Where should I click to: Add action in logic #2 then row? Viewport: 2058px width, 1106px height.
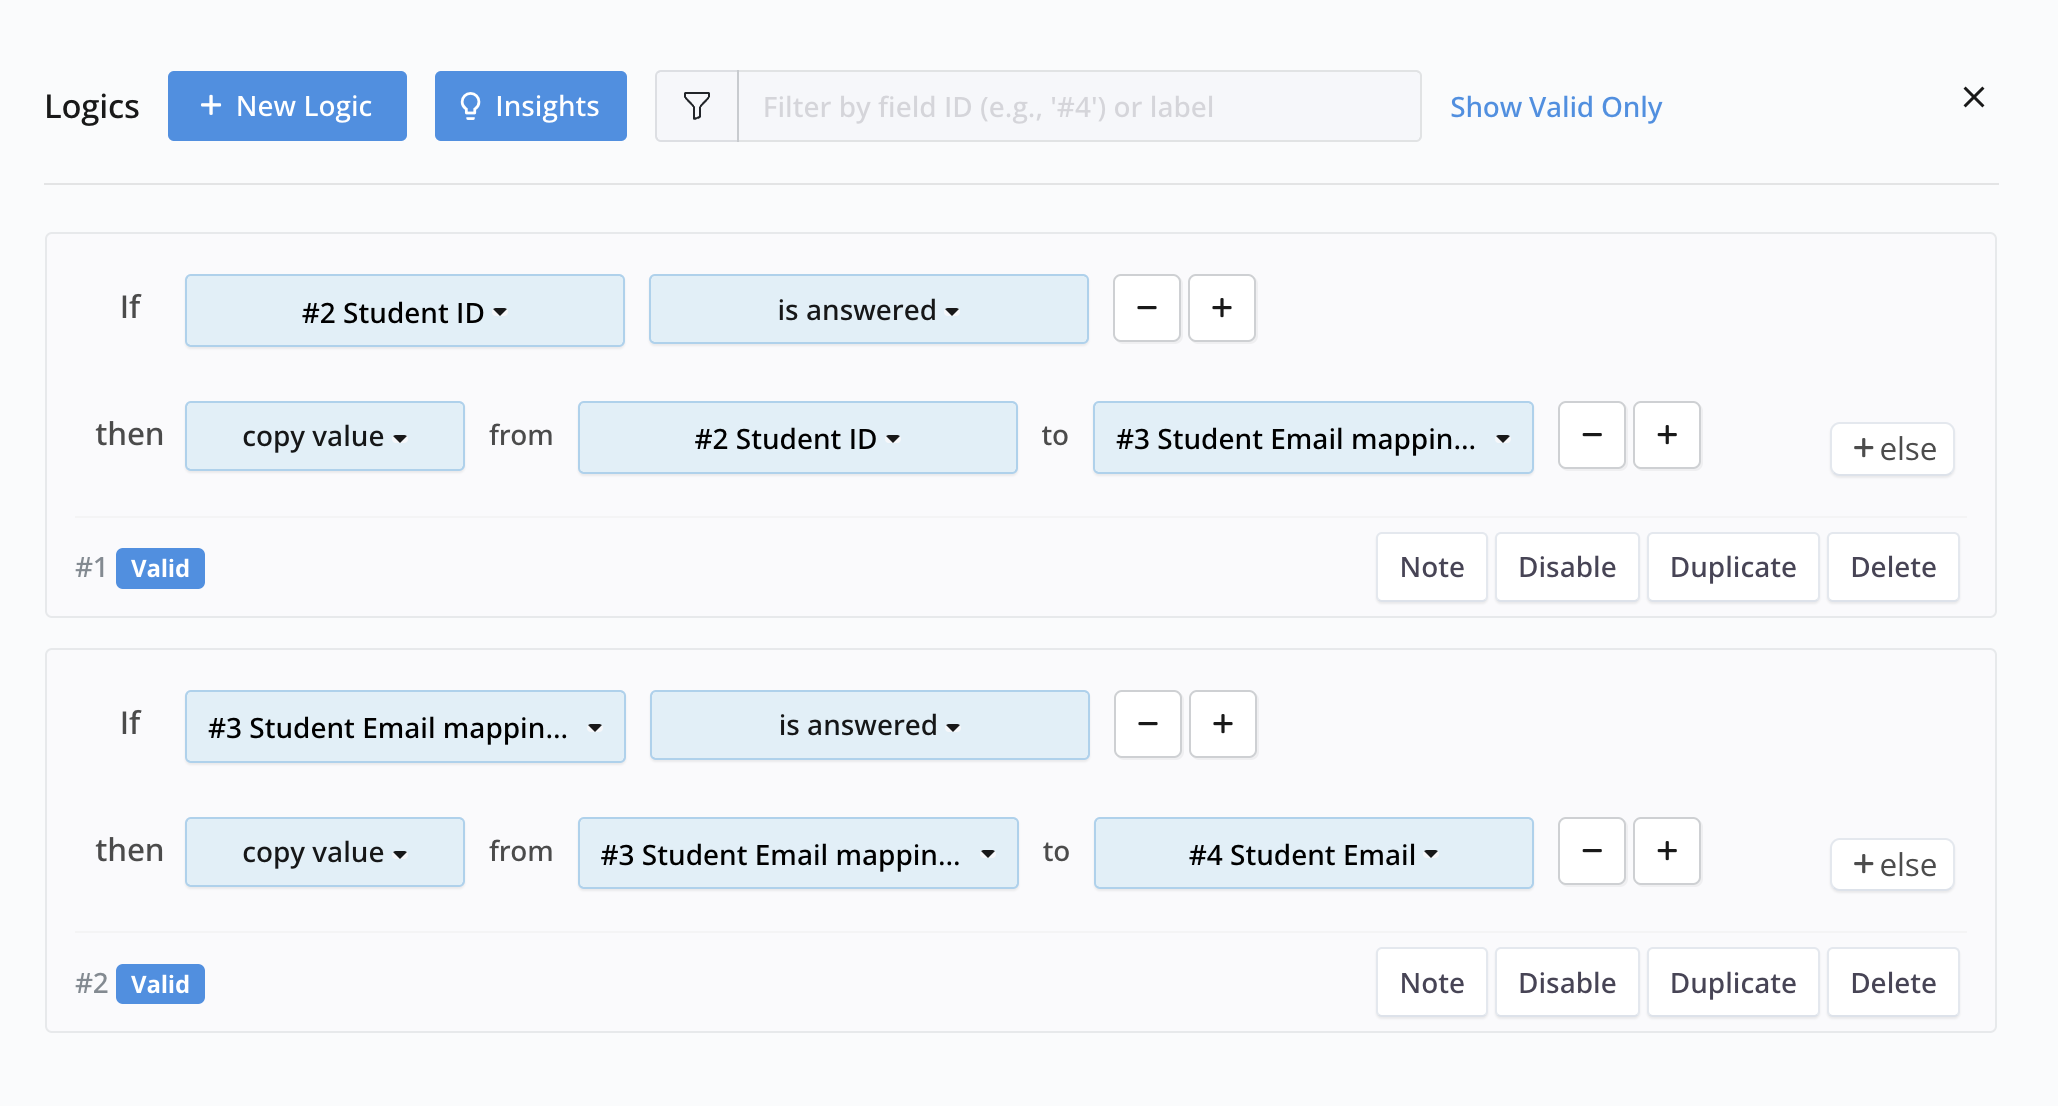(1666, 851)
